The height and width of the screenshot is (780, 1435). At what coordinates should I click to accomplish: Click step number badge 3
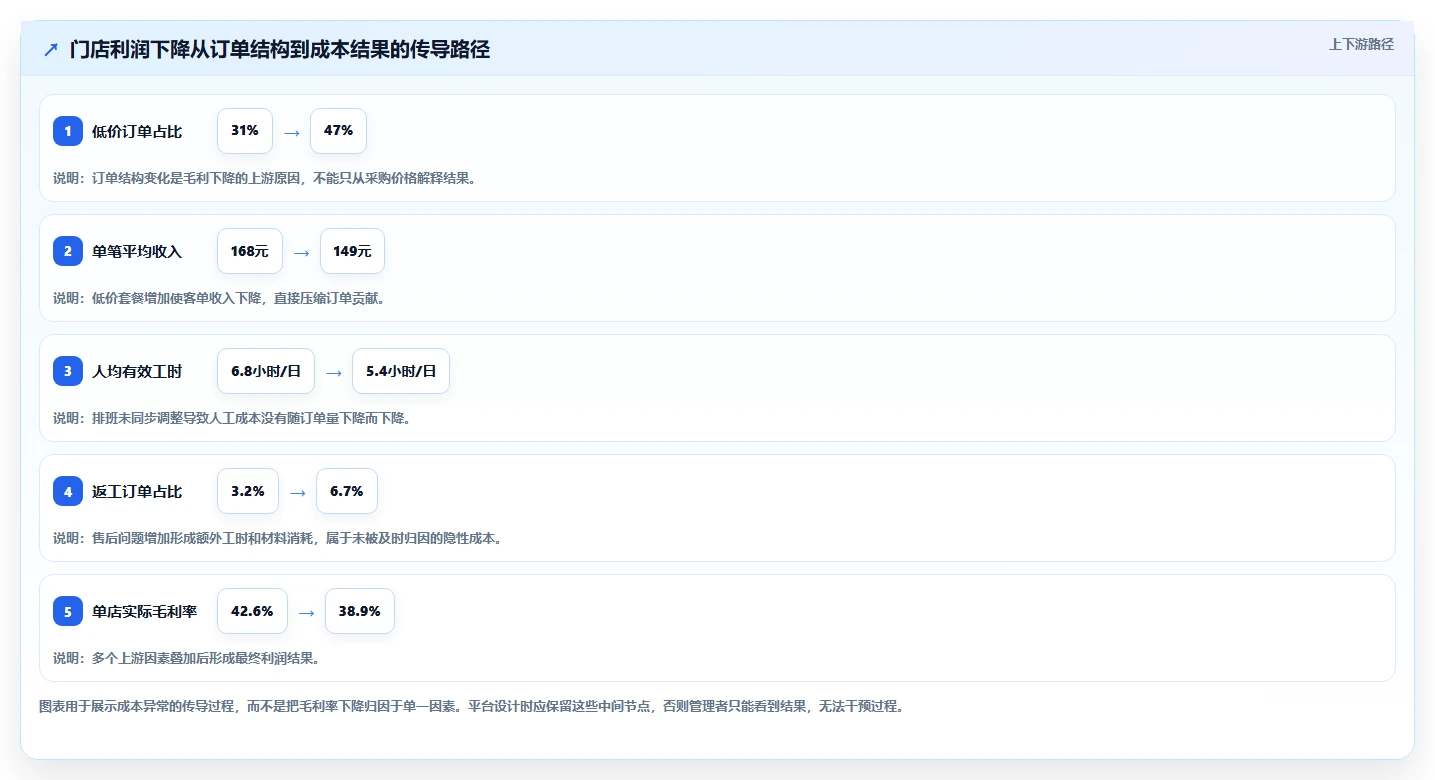tap(68, 371)
